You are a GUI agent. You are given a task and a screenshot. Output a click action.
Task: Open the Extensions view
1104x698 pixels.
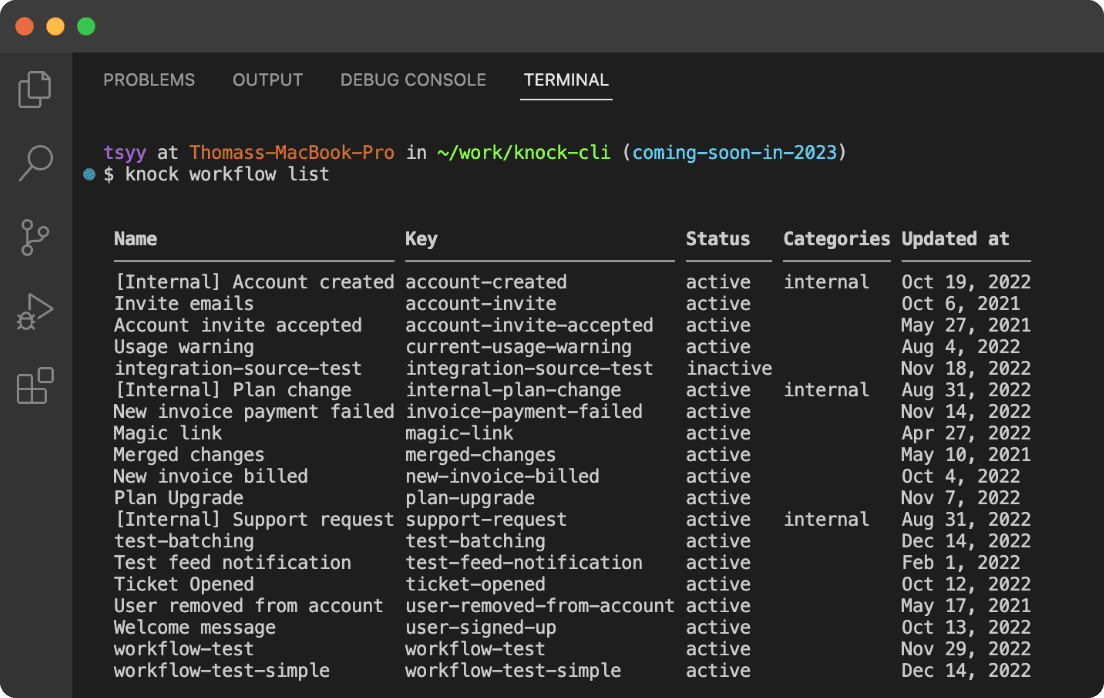coord(35,385)
